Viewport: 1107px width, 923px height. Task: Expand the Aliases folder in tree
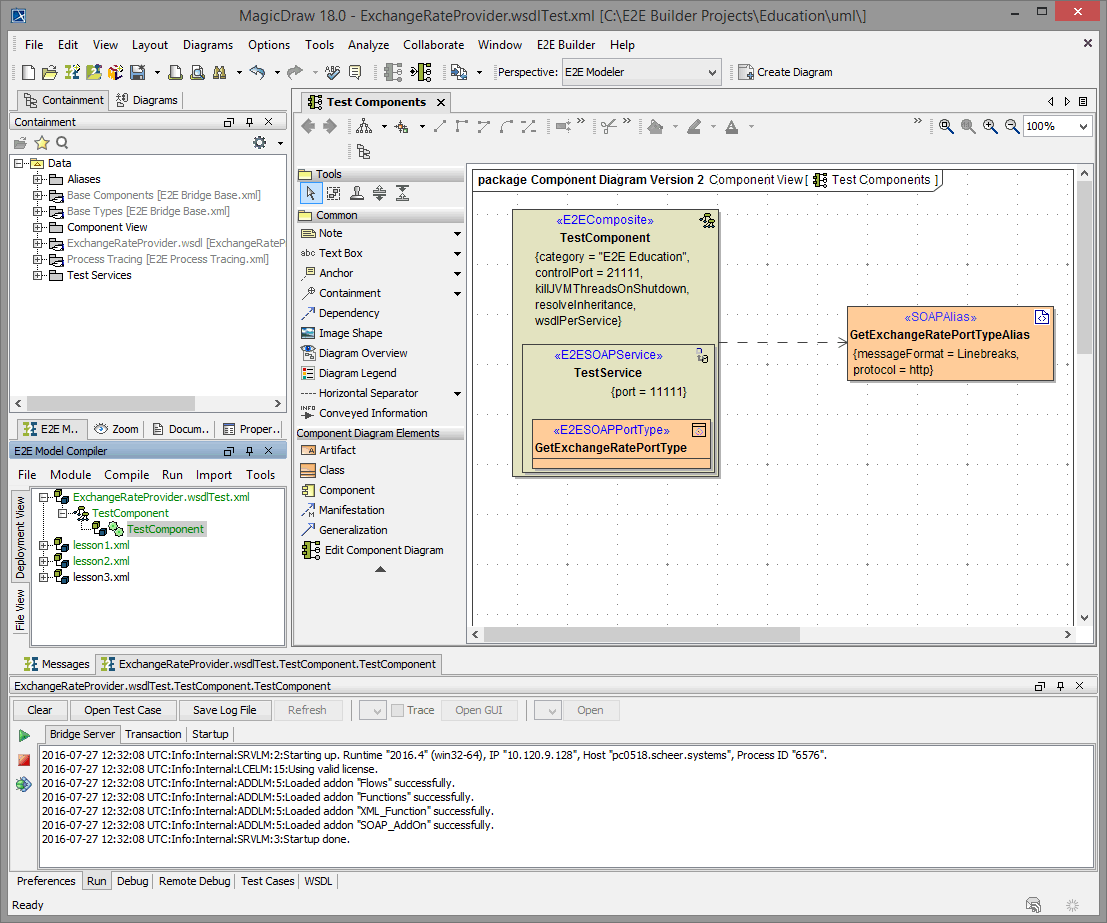38,179
